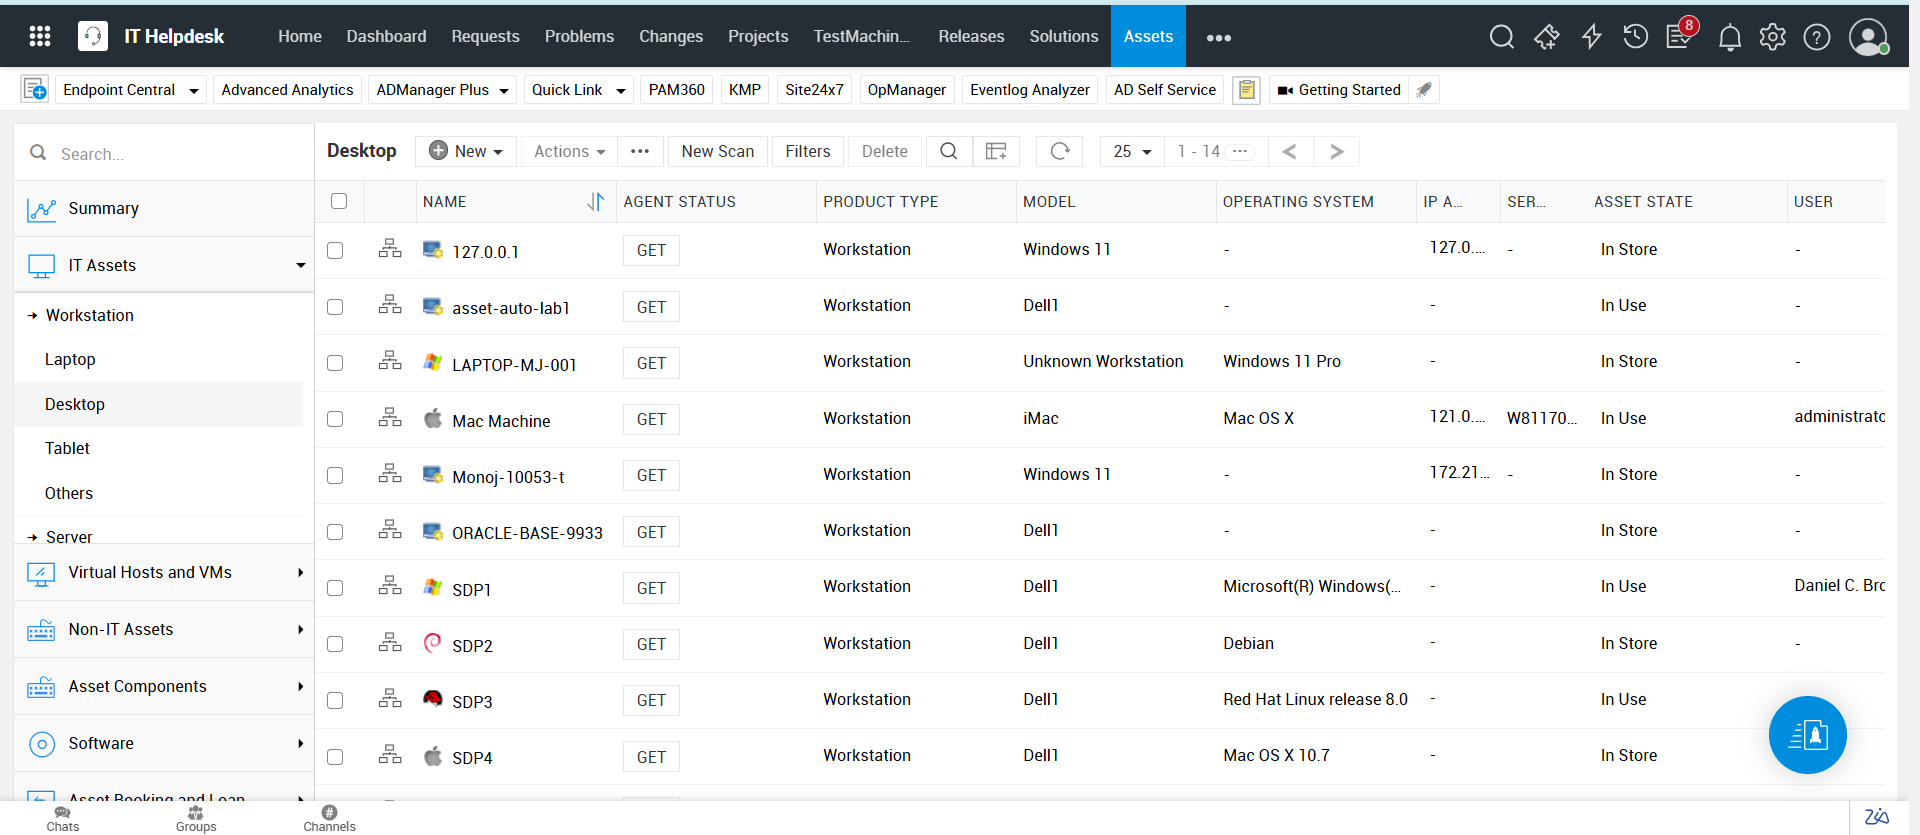Select Tablet in the sidebar
Screen dimensions: 1920x835
(x=67, y=448)
